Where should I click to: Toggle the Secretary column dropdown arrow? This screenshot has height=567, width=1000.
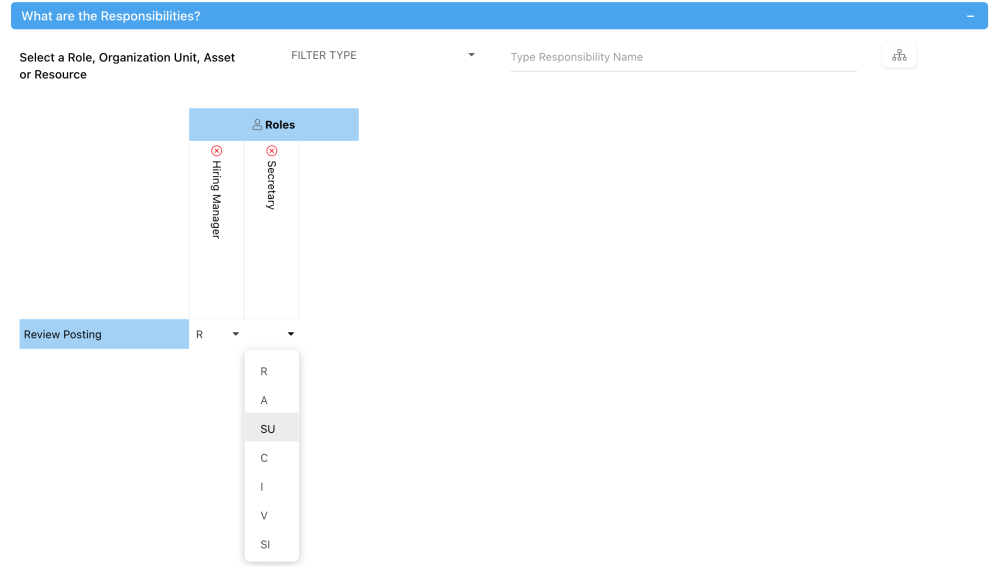coord(290,334)
